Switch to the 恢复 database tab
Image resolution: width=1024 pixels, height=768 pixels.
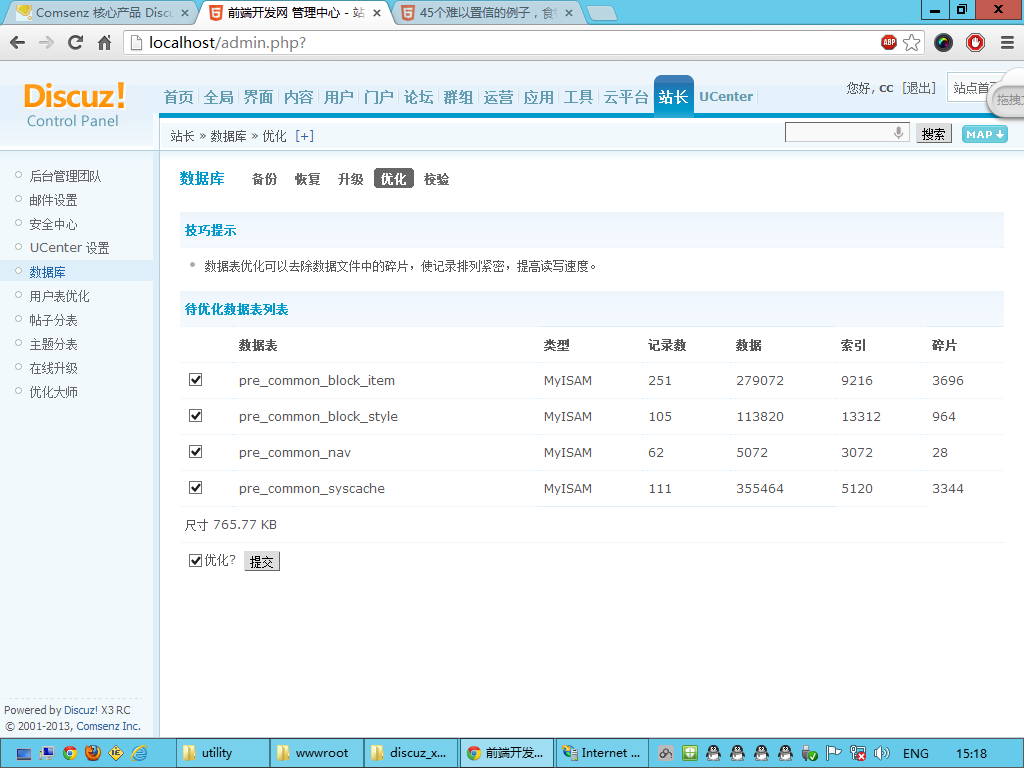pos(308,179)
